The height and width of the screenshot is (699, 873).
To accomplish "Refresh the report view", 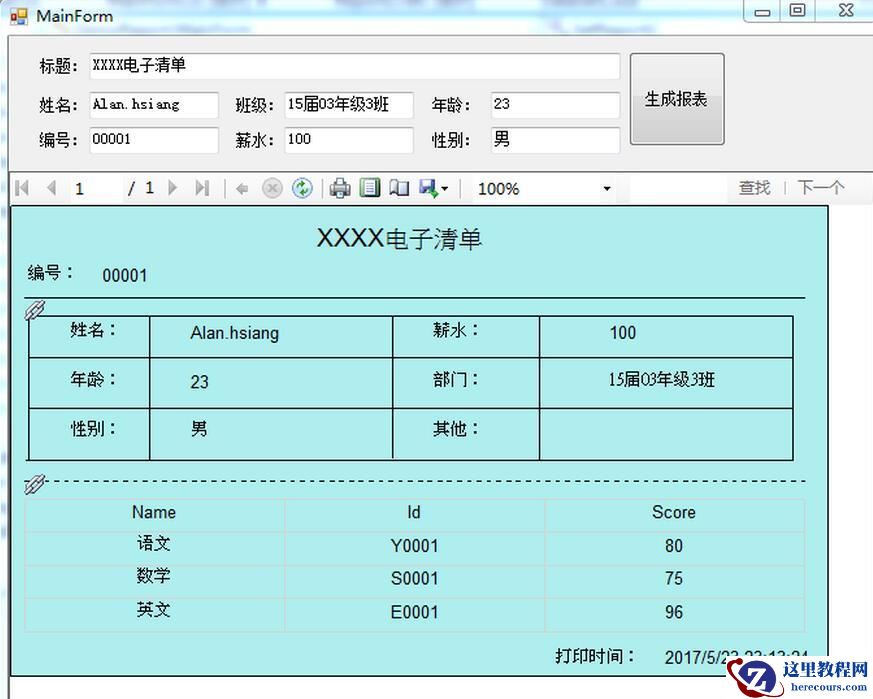I will [301, 188].
